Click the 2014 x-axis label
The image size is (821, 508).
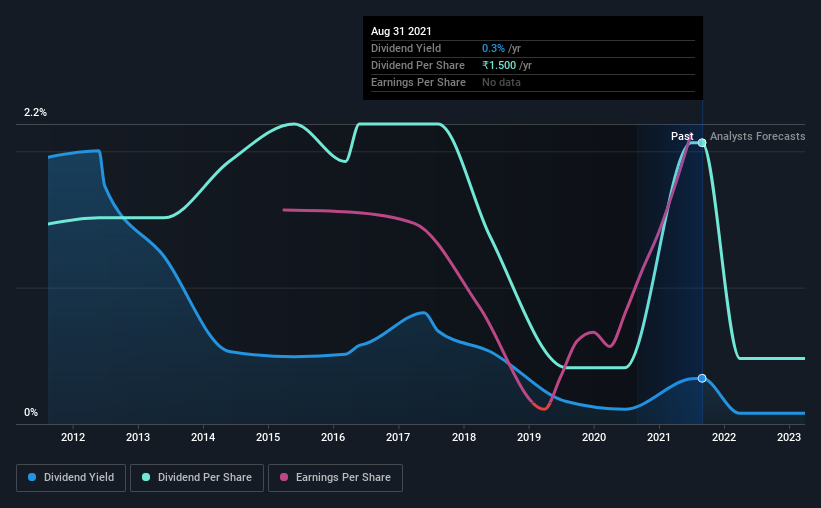(x=203, y=437)
